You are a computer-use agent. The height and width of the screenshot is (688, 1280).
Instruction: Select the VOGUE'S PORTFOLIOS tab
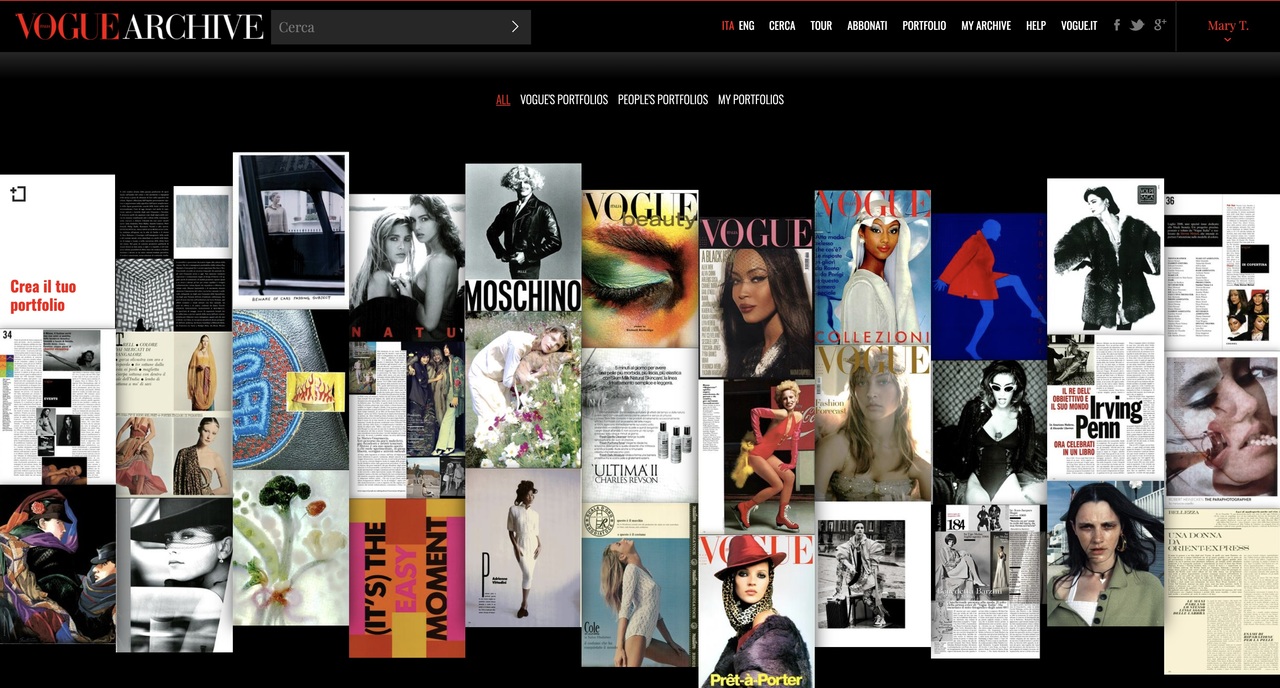coord(564,100)
